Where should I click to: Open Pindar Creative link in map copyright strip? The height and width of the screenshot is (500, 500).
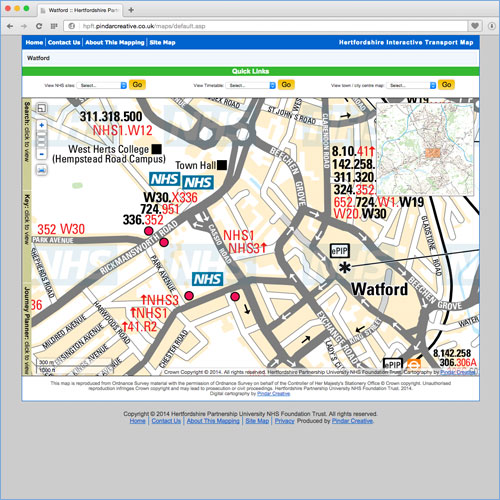click(458, 372)
